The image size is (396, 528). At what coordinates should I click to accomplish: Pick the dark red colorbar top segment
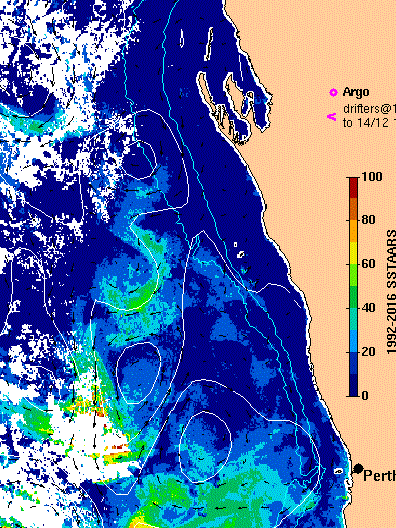354,188
